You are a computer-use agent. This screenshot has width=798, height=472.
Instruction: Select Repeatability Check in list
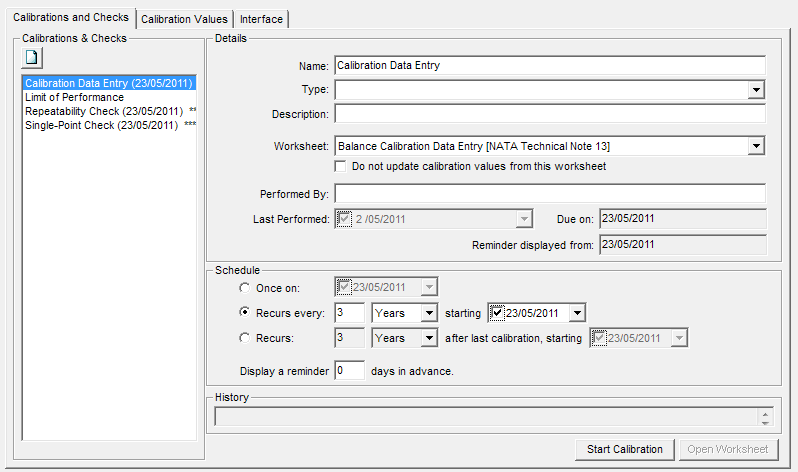[x=103, y=111]
